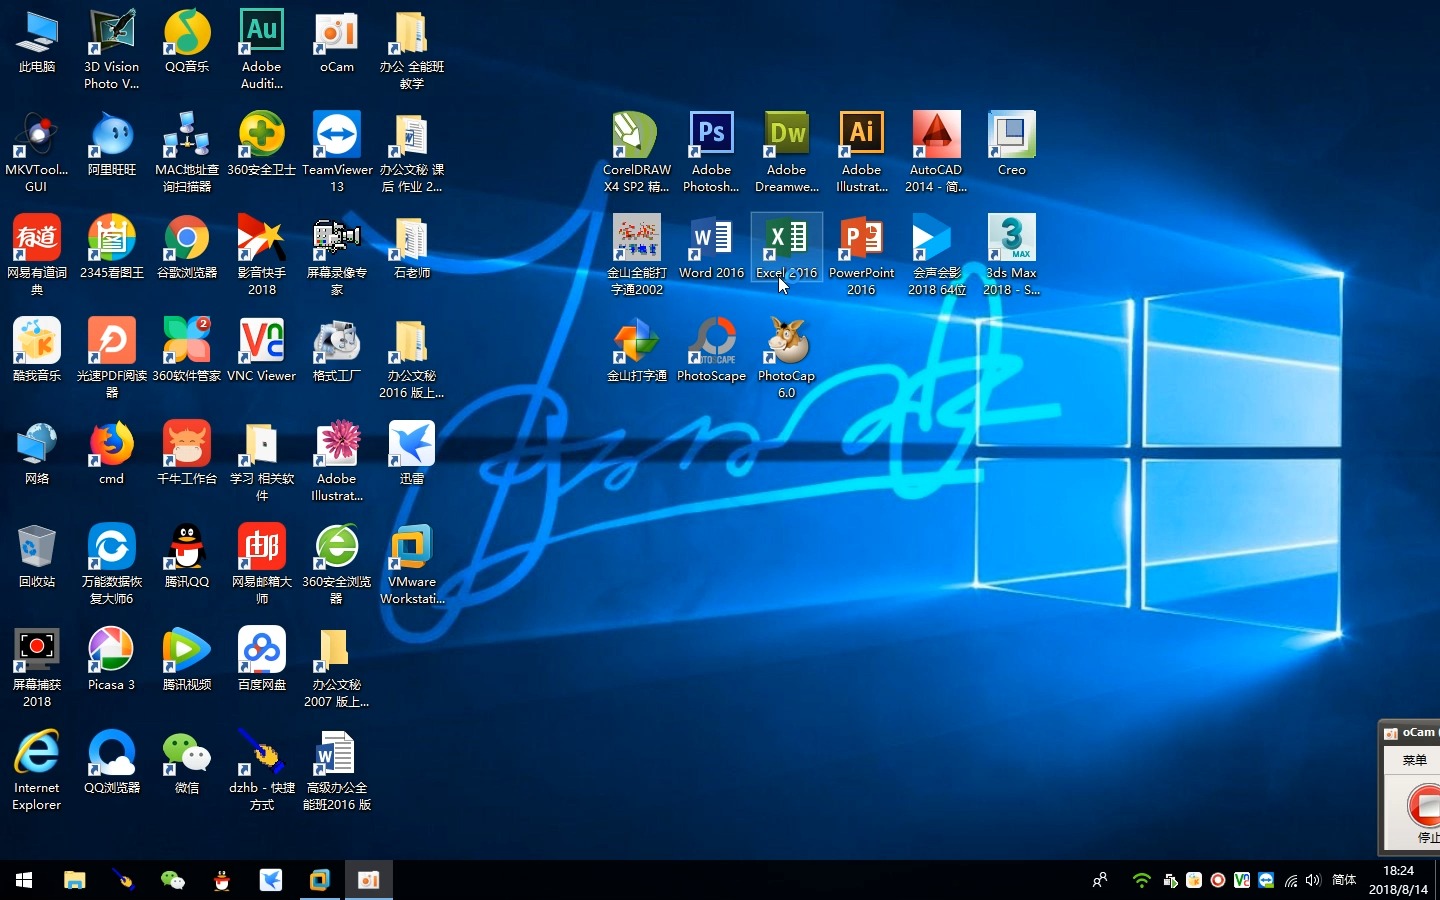Click the orange Ai Adobe Illustrator icon
This screenshot has height=900, width=1440.
(x=861, y=152)
